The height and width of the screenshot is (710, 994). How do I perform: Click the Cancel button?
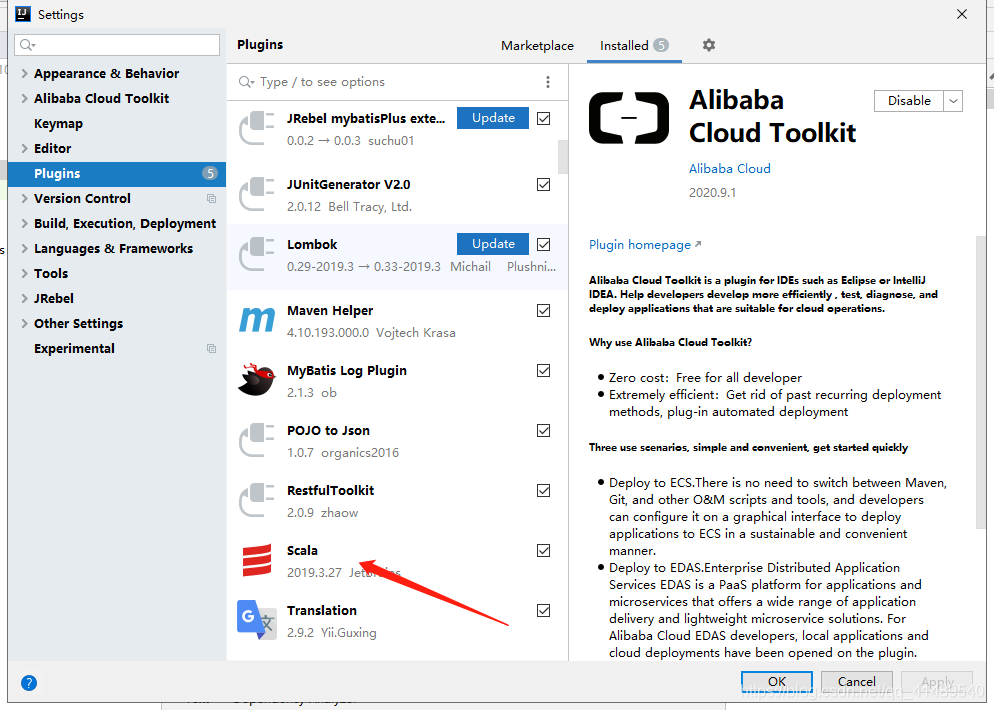(x=856, y=681)
